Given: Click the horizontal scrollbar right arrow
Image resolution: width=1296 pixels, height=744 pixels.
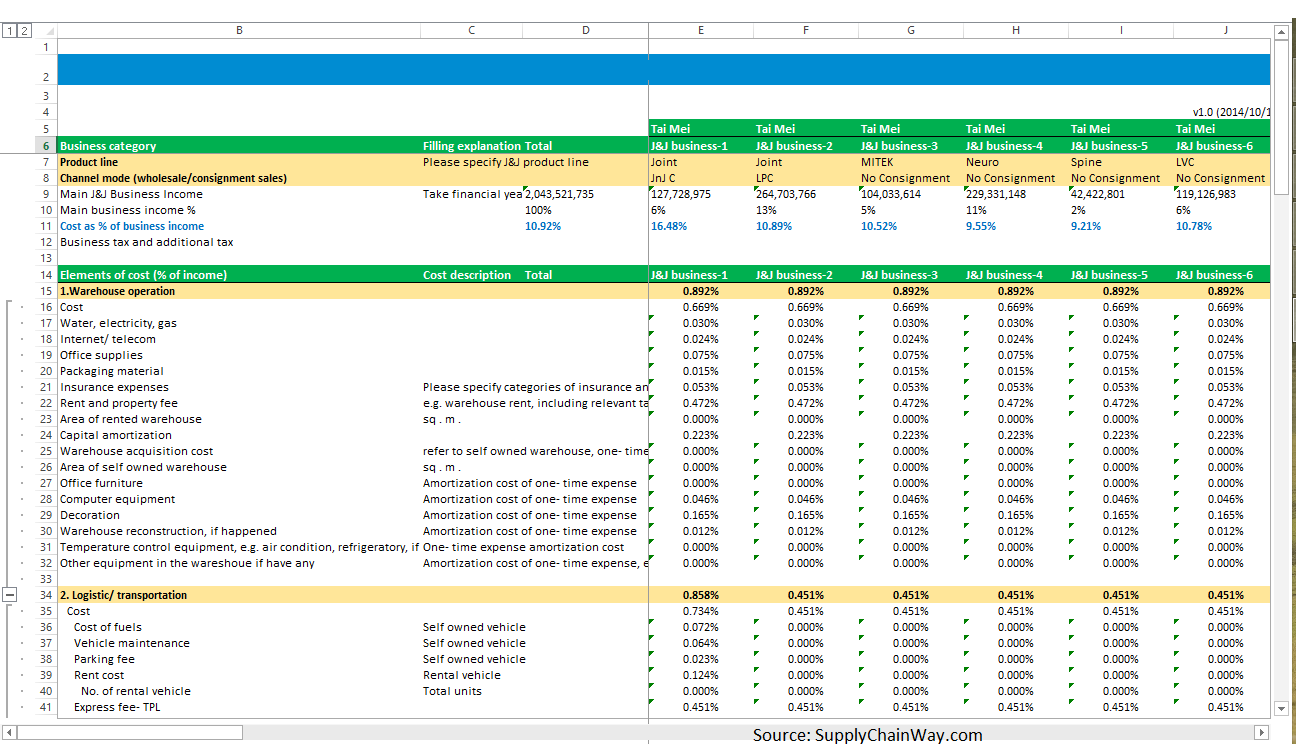Looking at the screenshot, I should point(1262,732).
